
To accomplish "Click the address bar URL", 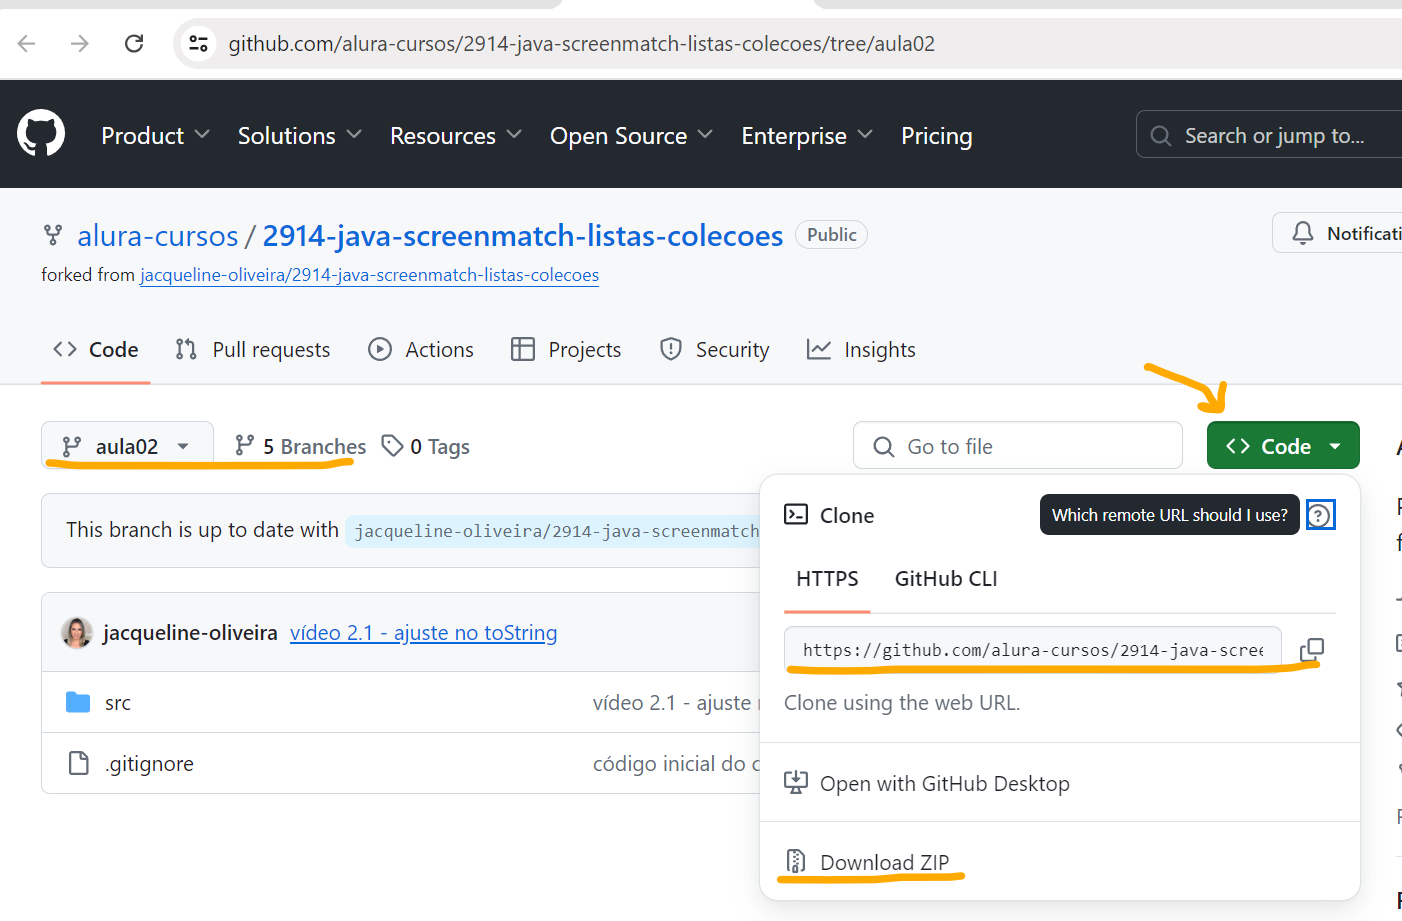I will coord(581,44).
